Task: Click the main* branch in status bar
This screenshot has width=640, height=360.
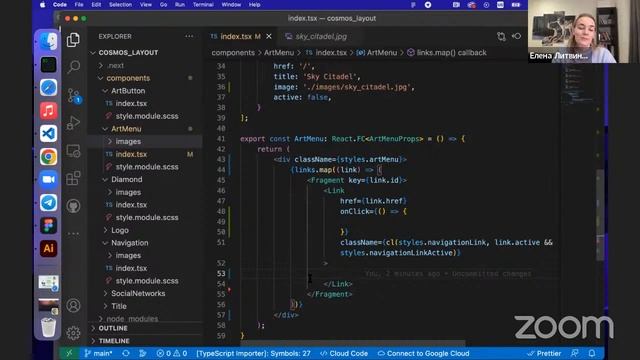Action: 98,353
